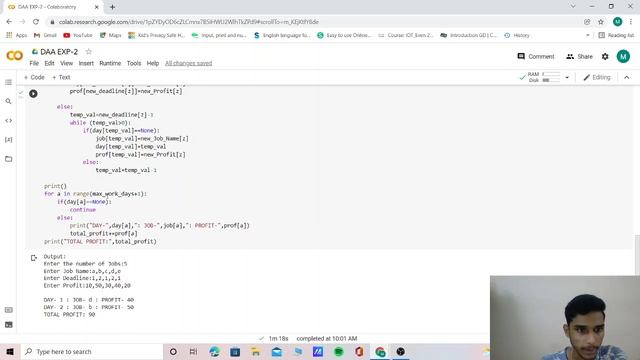Click the Windows Start button
This screenshot has width=640, height=360.
point(10,351)
